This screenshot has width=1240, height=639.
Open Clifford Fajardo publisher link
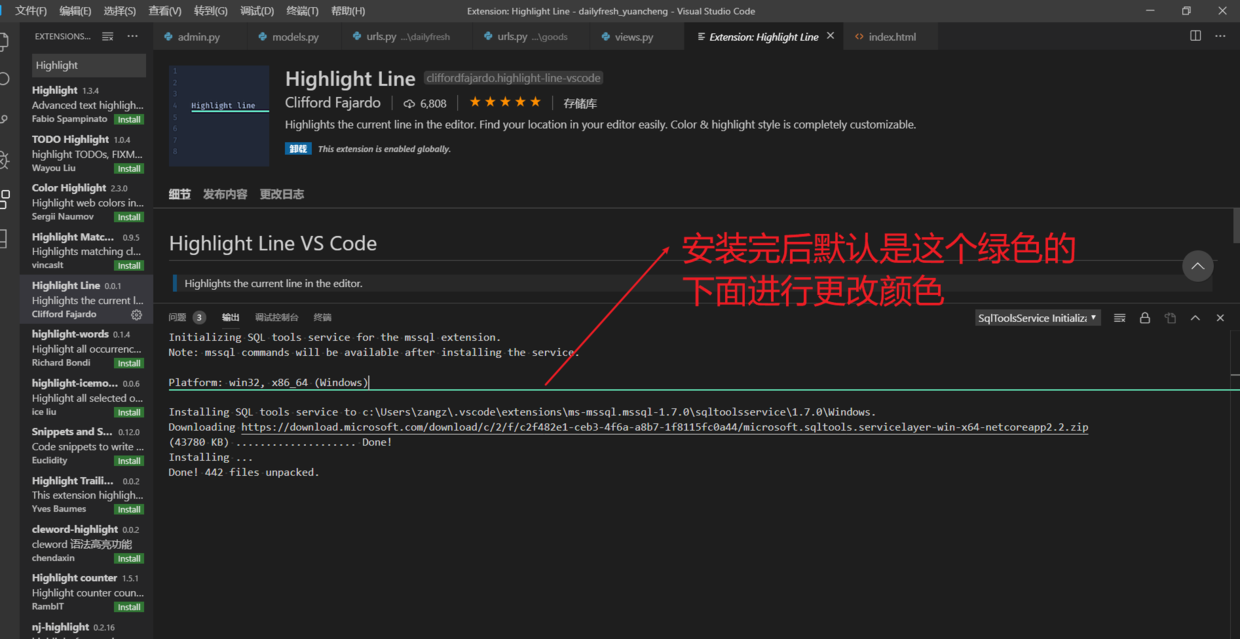coord(333,103)
